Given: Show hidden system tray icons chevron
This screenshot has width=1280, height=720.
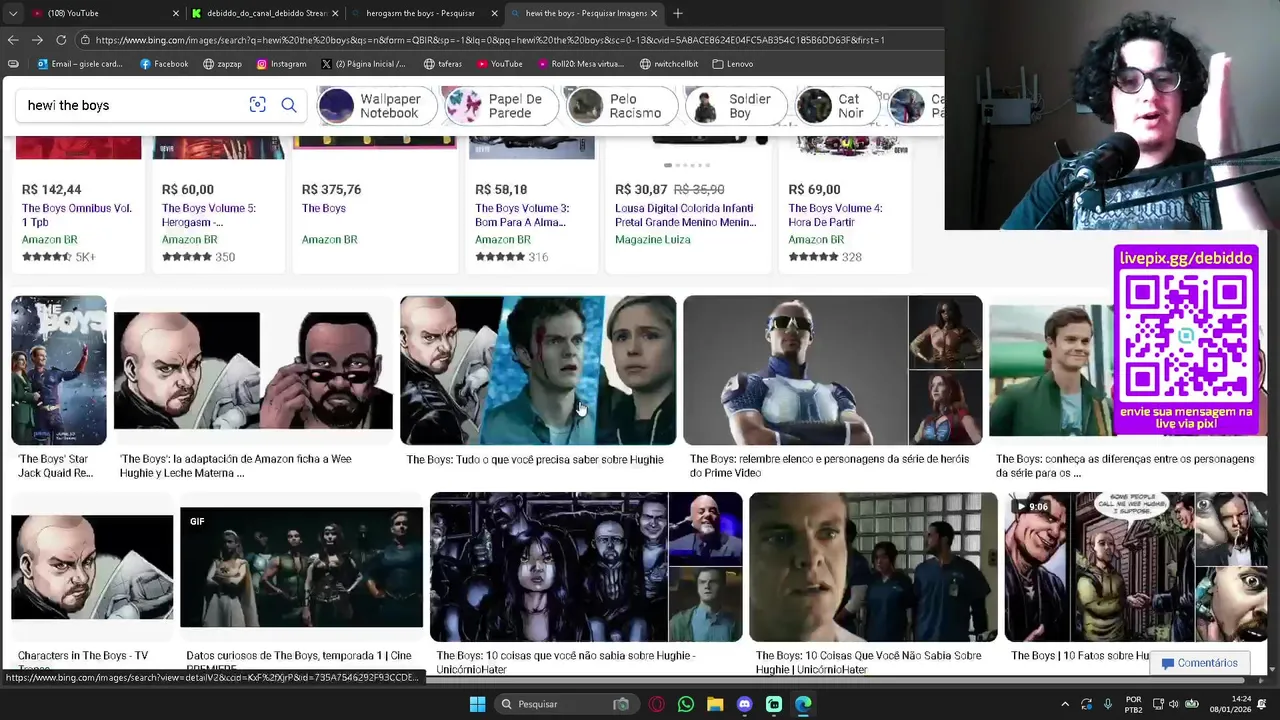Looking at the screenshot, I should click(1065, 704).
